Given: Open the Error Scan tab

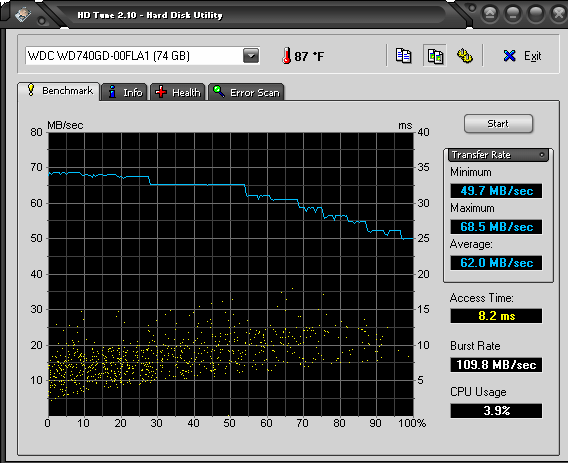Looking at the screenshot, I should click(246, 92).
